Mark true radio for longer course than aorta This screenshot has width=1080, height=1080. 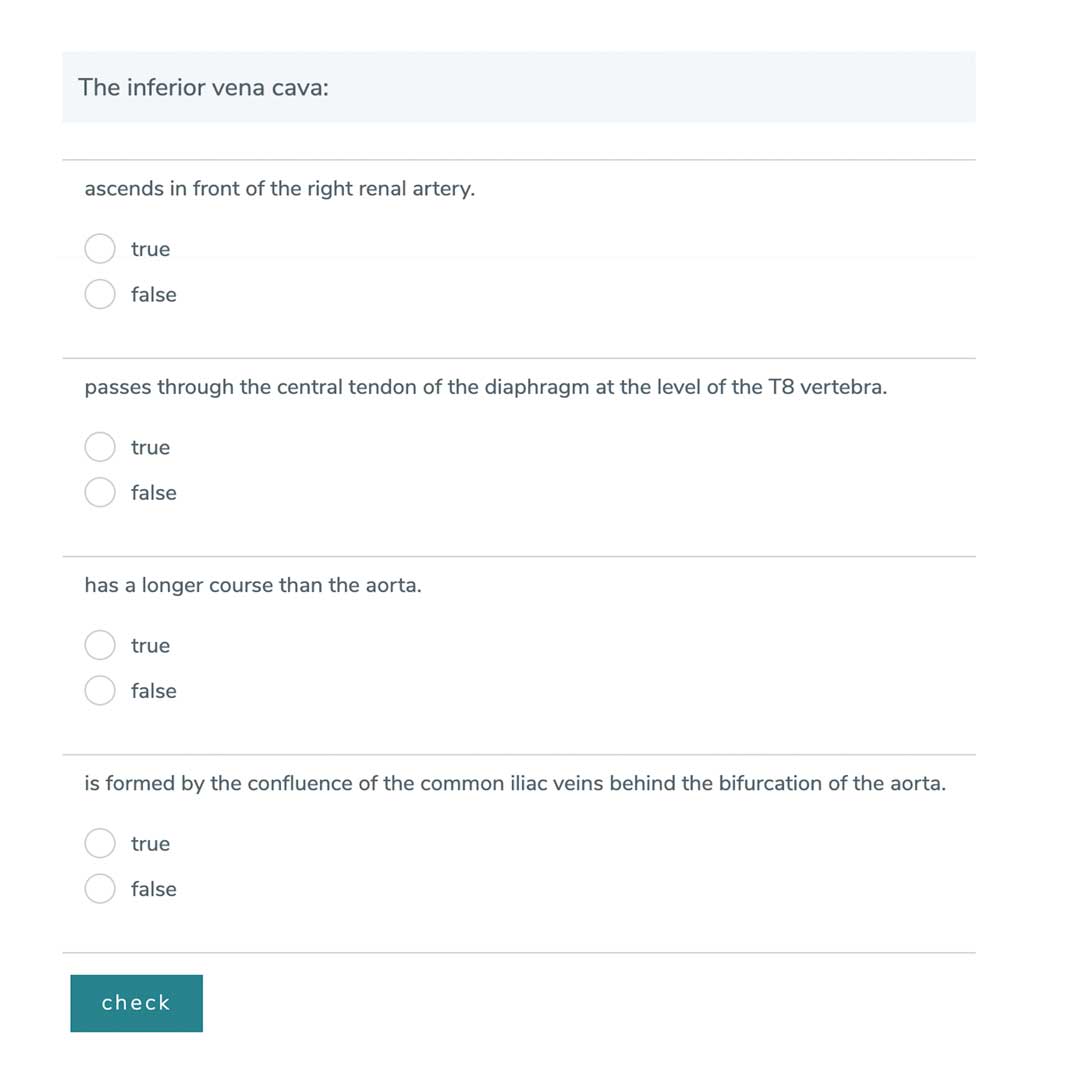pyautogui.click(x=100, y=645)
